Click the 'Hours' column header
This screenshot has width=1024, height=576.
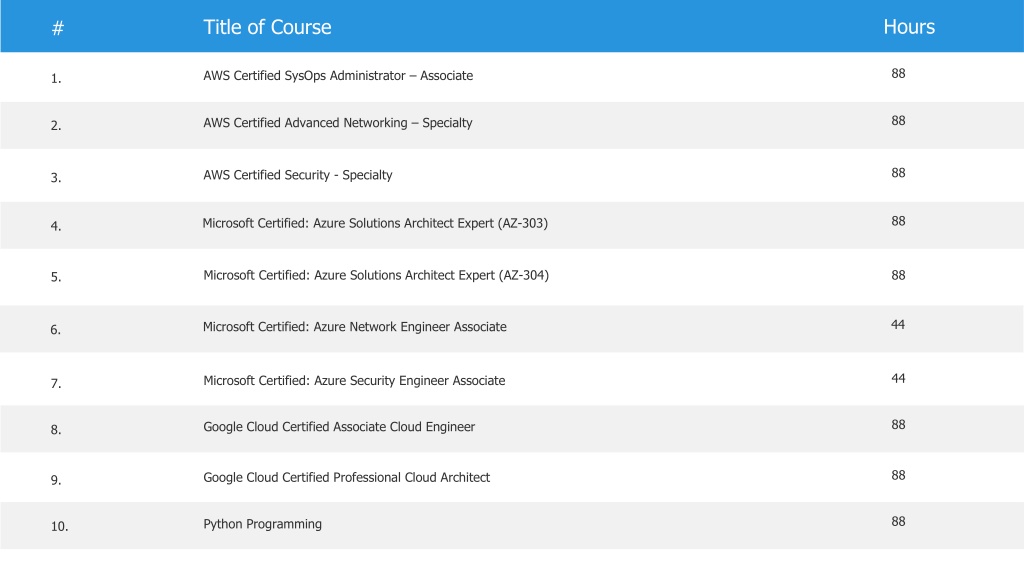point(909,27)
